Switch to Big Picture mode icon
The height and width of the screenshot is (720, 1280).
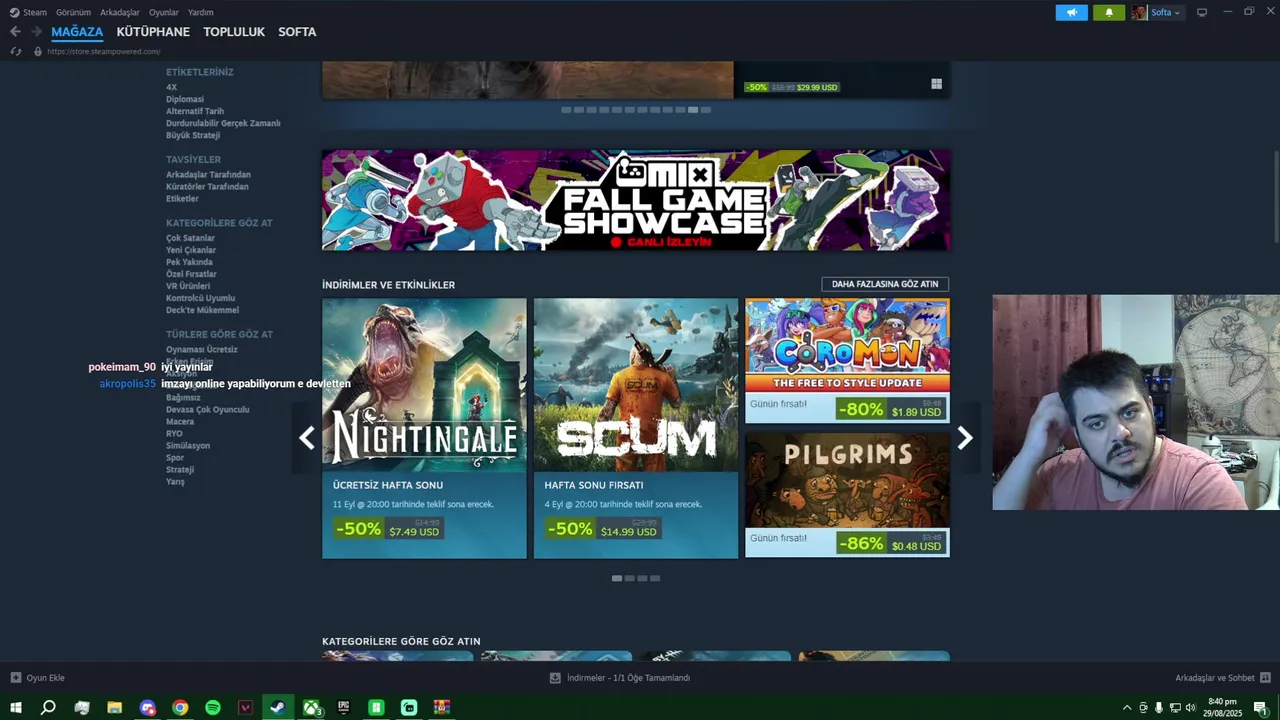tap(1202, 12)
